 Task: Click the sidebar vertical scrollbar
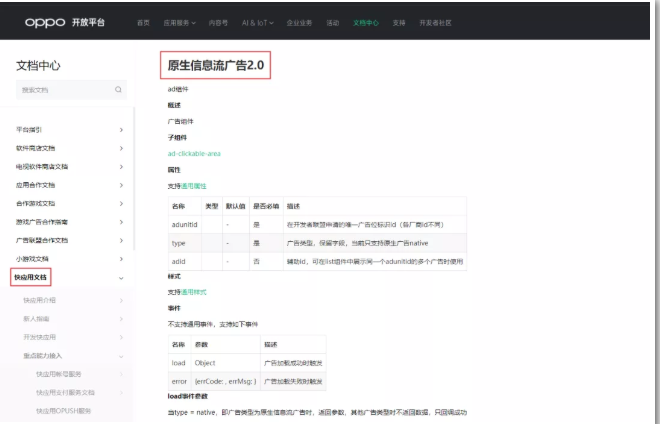tap(134, 179)
